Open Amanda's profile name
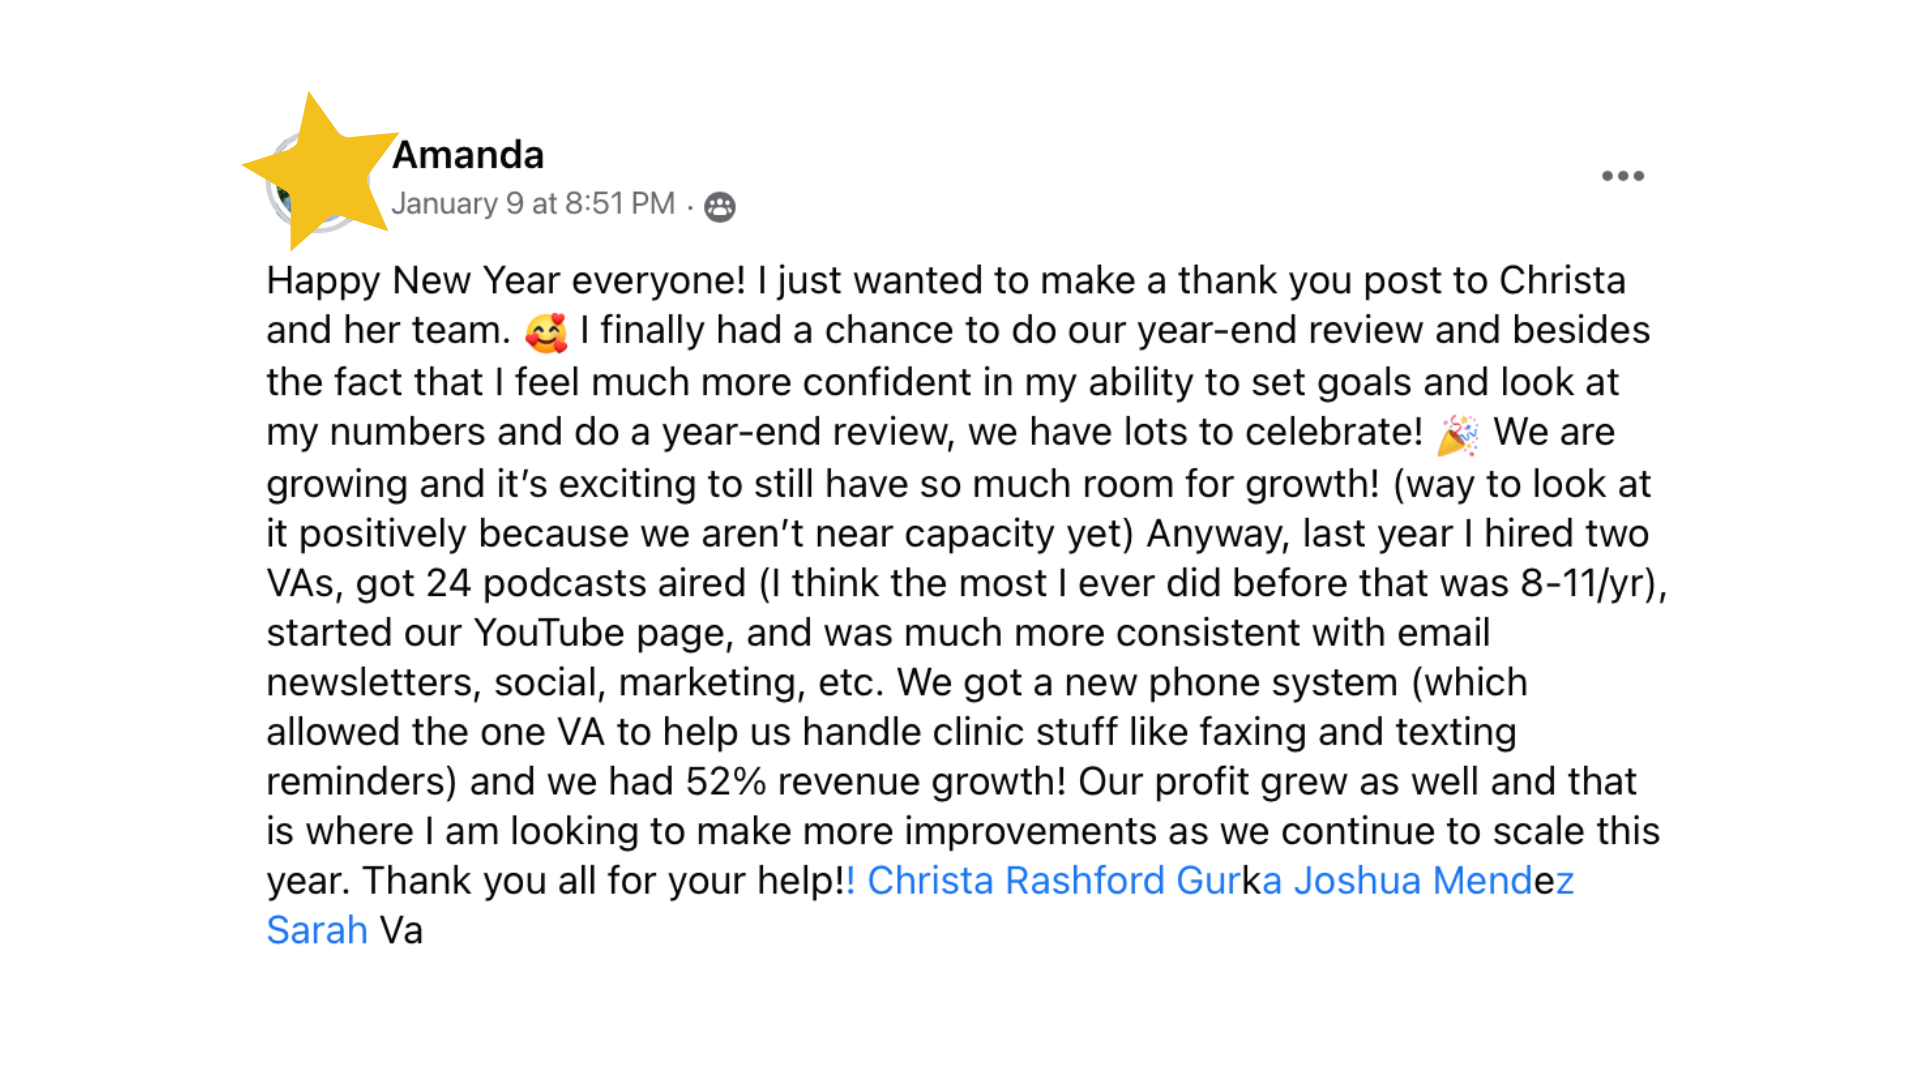This screenshot has width=1920, height=1080. coord(468,155)
